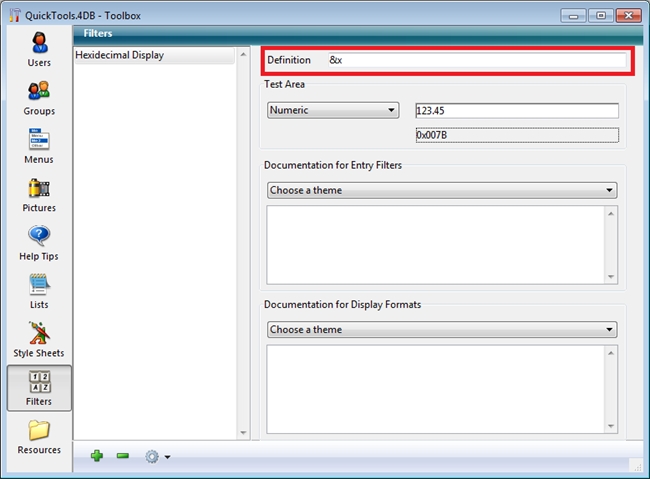Open the Style Sheets icon
Viewport: 650px width, 479px height.
click(39, 334)
